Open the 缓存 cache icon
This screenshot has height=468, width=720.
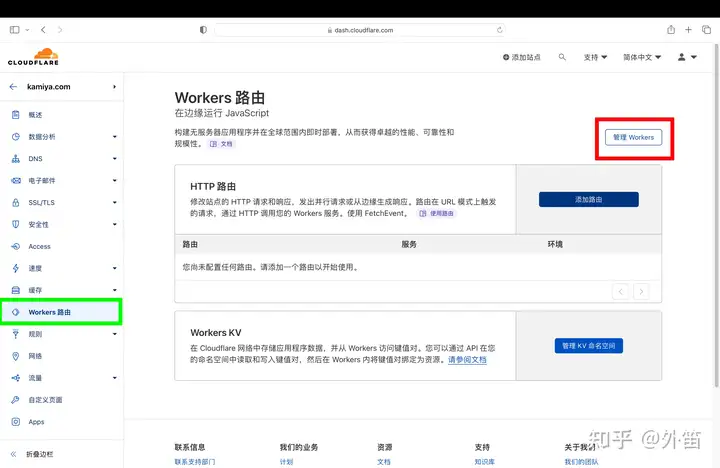[x=16, y=290]
